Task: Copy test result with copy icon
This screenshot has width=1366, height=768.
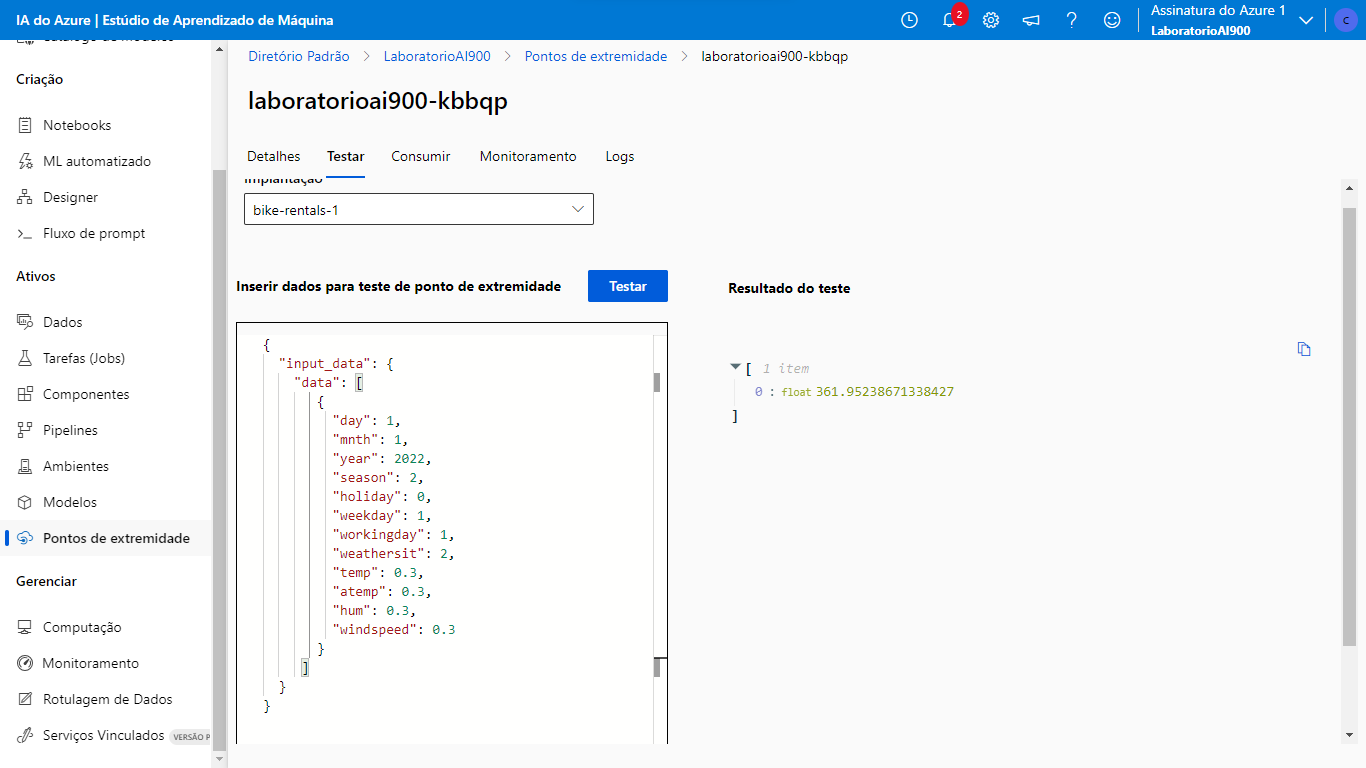Action: 1304,349
